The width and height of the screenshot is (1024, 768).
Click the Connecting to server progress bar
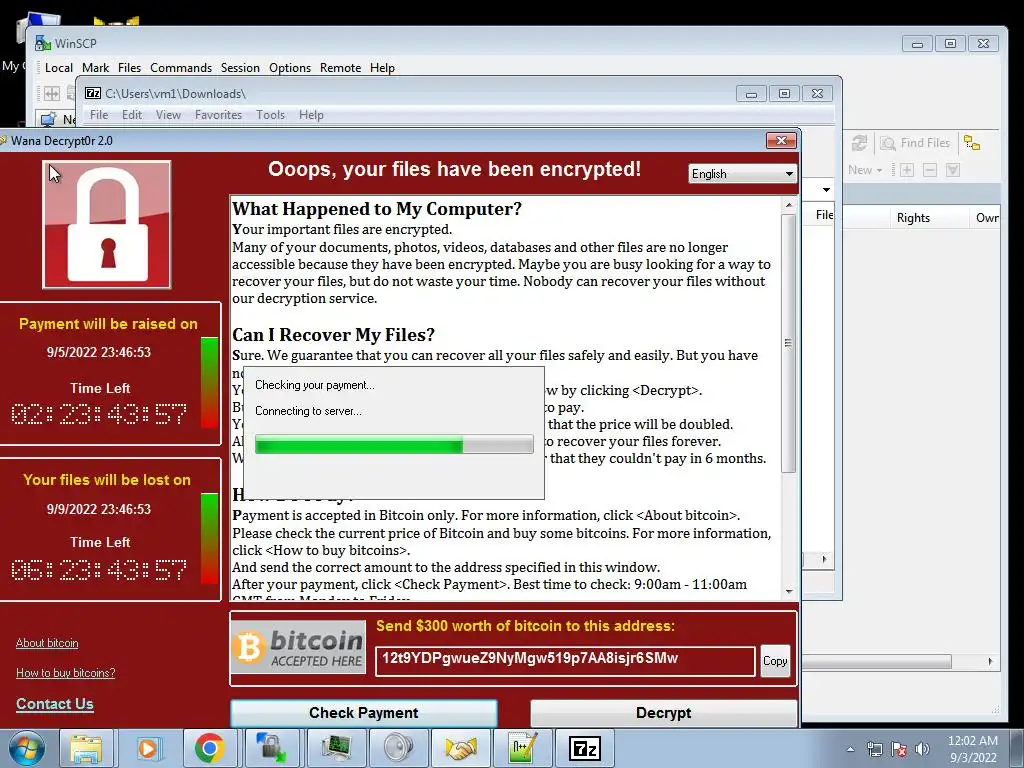(x=394, y=444)
